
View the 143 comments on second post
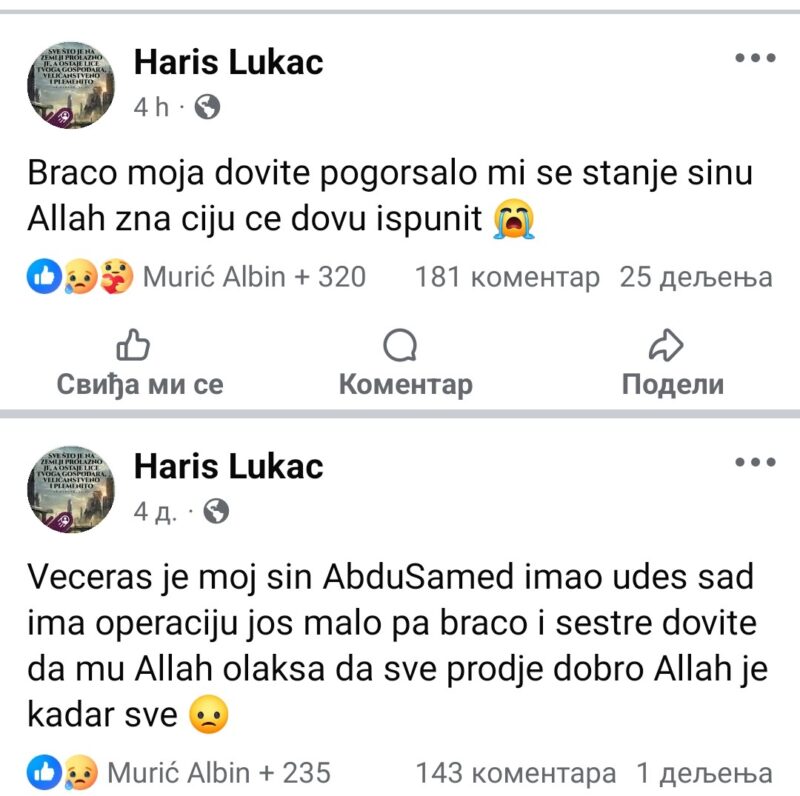(515, 772)
